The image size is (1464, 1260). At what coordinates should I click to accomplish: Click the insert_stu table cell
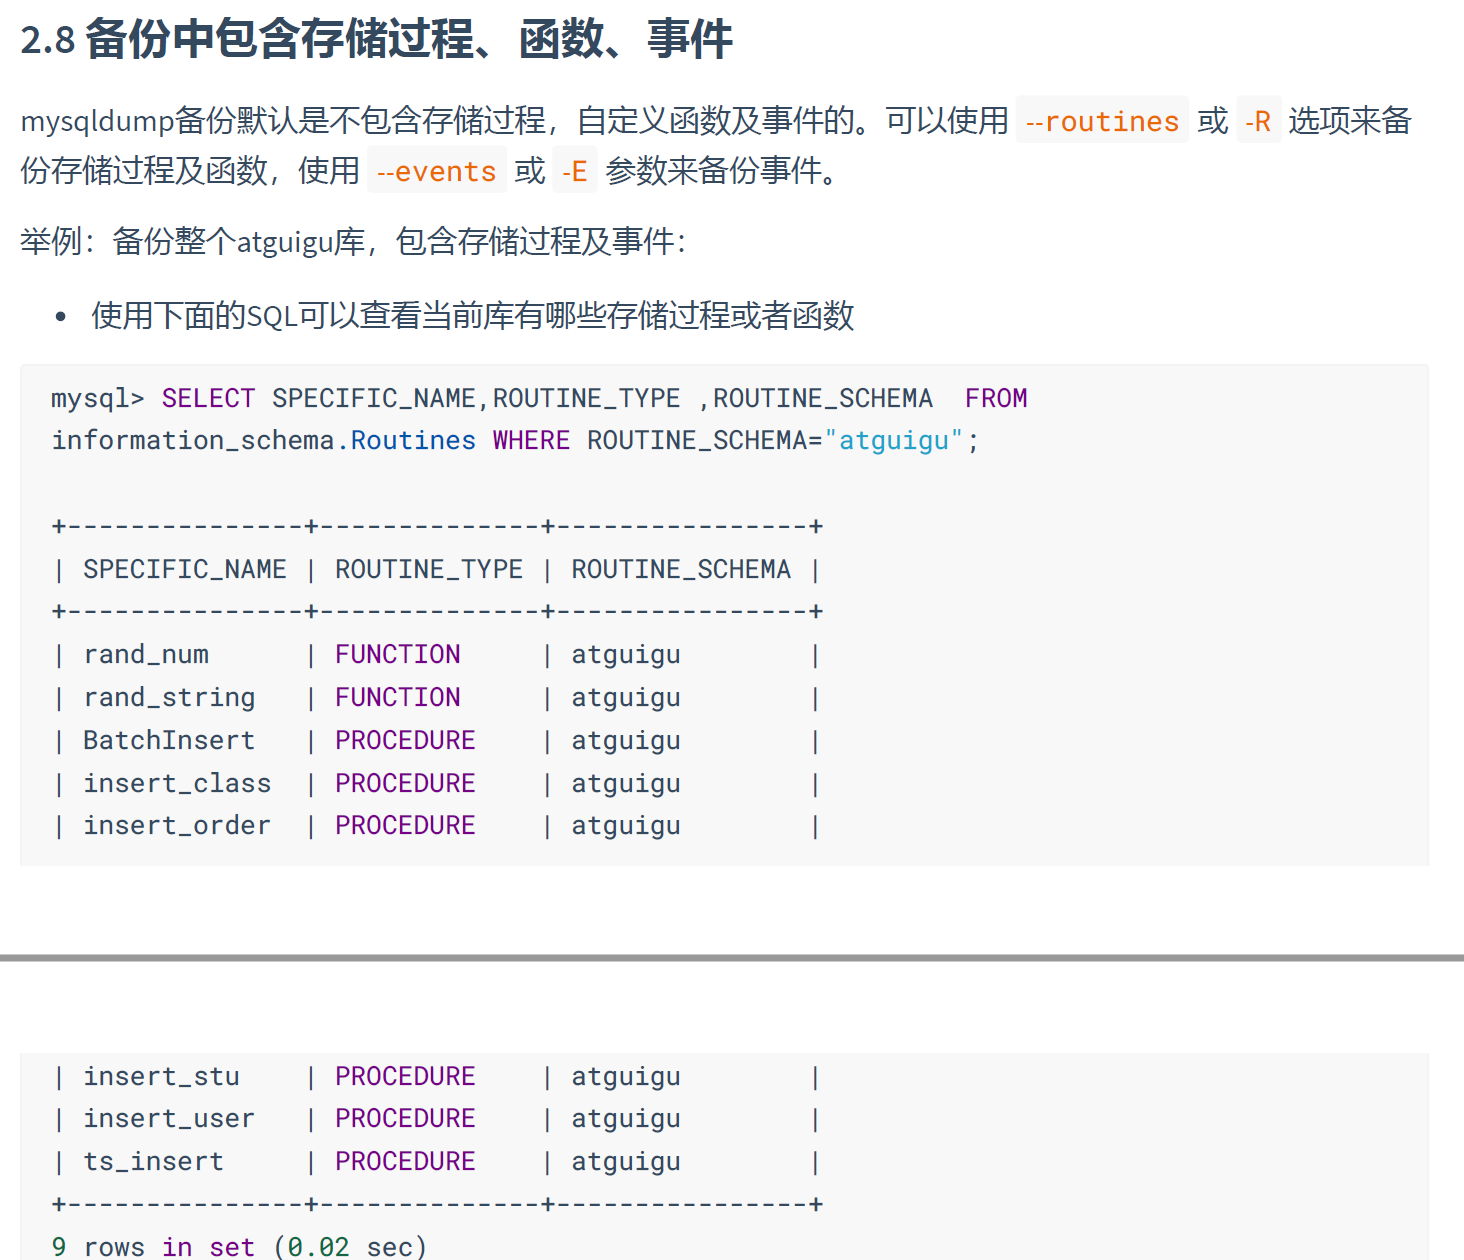(x=161, y=1077)
